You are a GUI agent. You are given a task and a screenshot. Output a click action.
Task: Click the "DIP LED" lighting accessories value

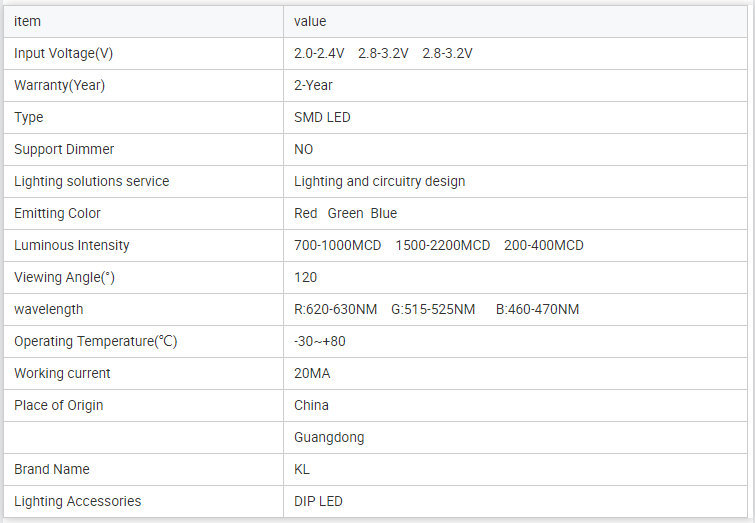[318, 501]
